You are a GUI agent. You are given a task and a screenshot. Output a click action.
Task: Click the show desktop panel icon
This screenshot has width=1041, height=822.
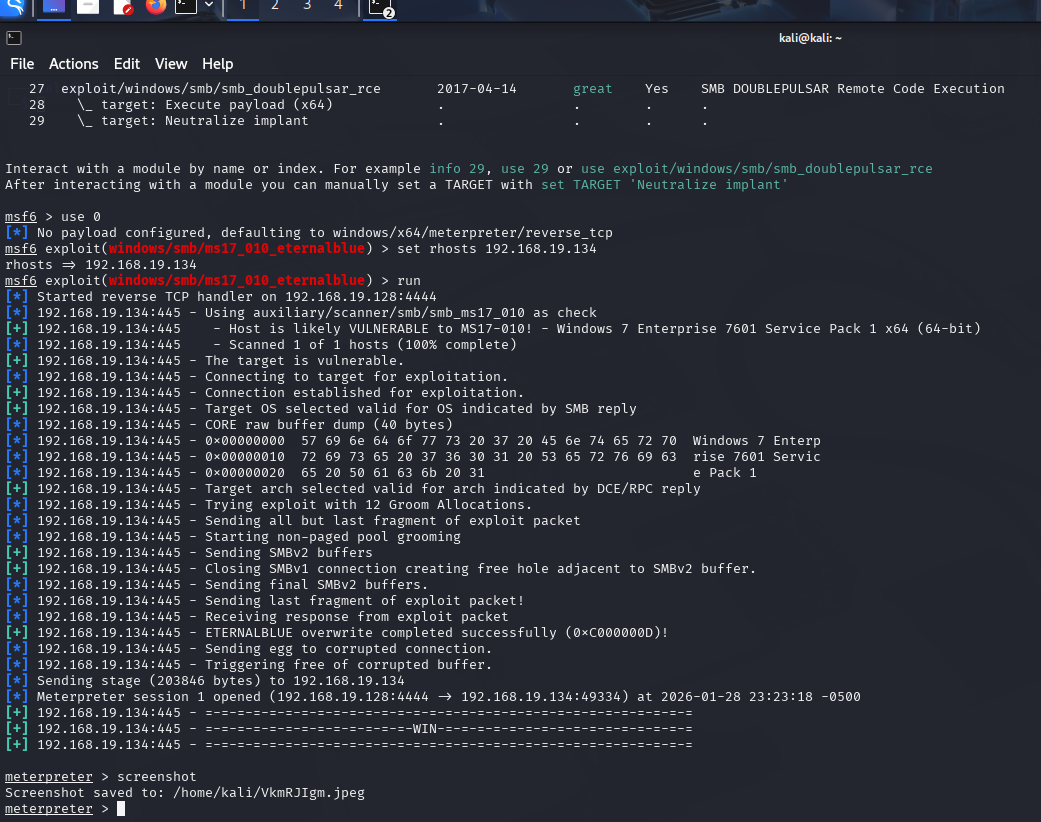pyautogui.click(x=54, y=7)
